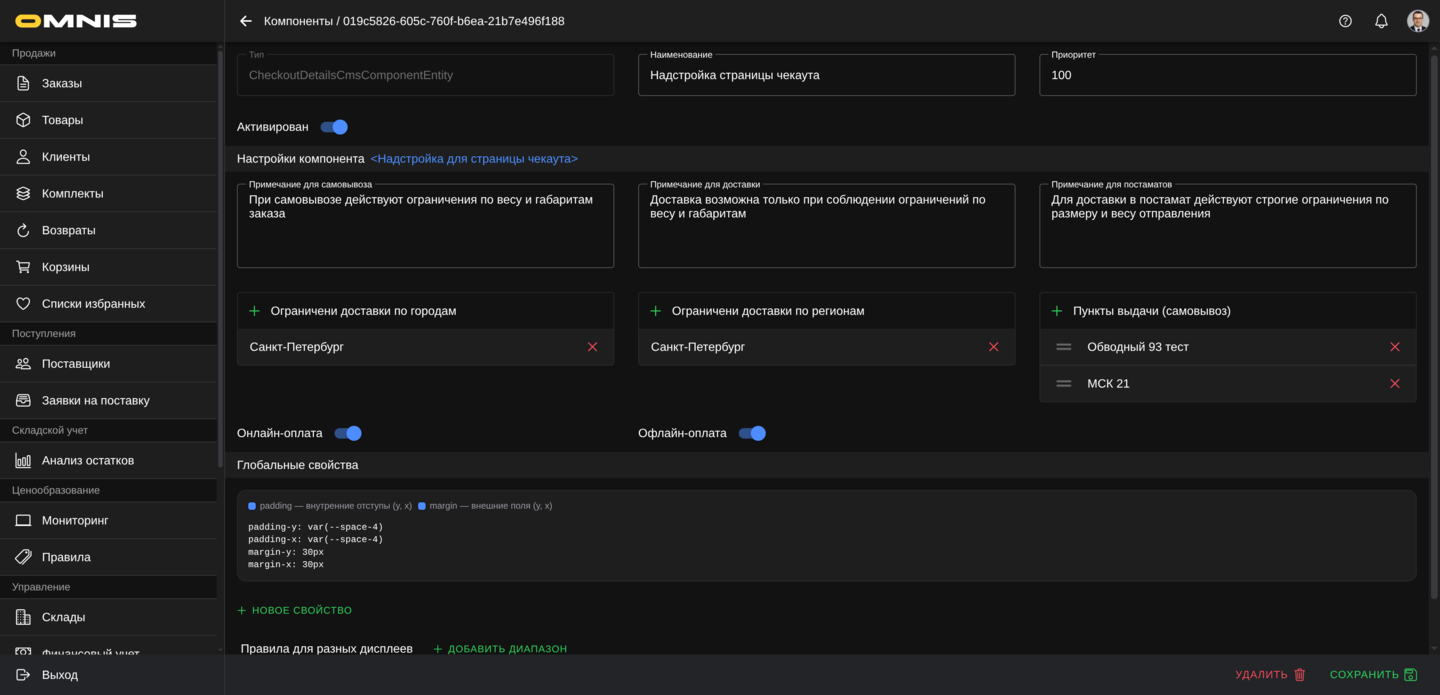Click the back arrow next to Компоненты
Screen dimensions: 1440x695
click(x=246, y=21)
